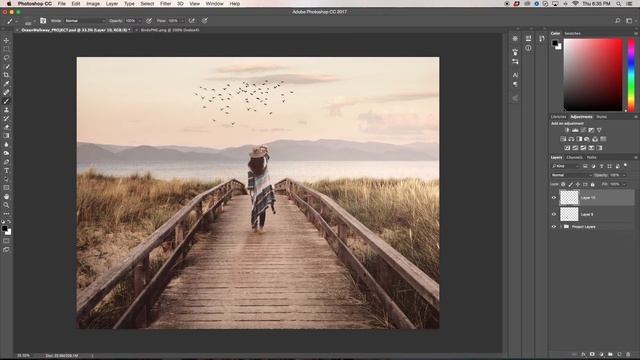Image resolution: width=640 pixels, height=360 pixels.
Task: Select the Clone Stamp tool
Action: click(6, 110)
